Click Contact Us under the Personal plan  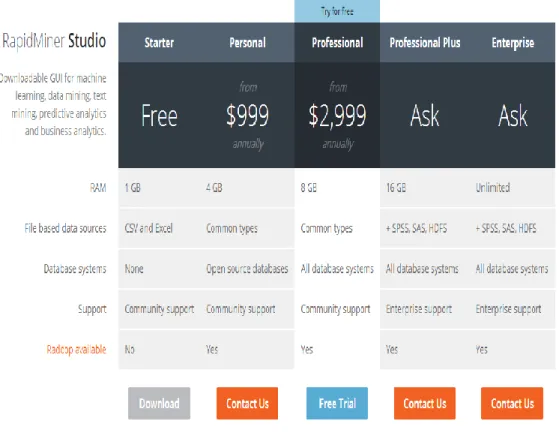[x=247, y=403]
